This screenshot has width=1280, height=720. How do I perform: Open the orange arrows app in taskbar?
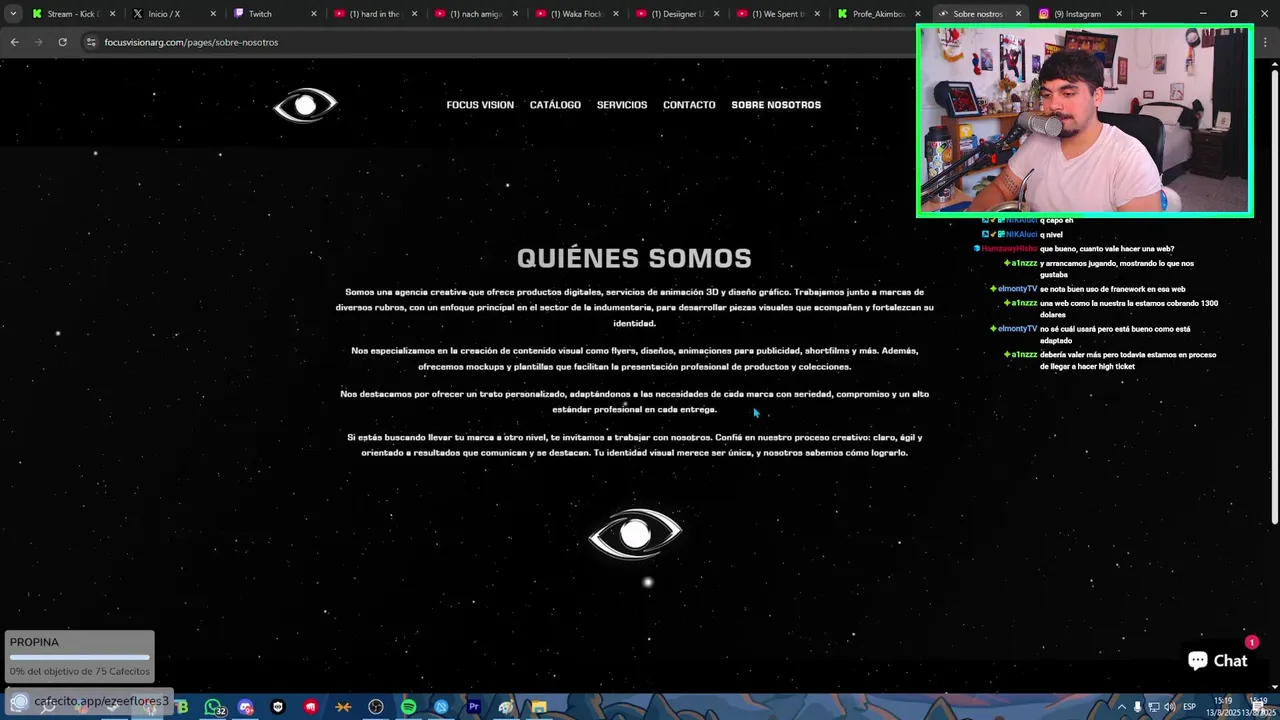click(343, 707)
